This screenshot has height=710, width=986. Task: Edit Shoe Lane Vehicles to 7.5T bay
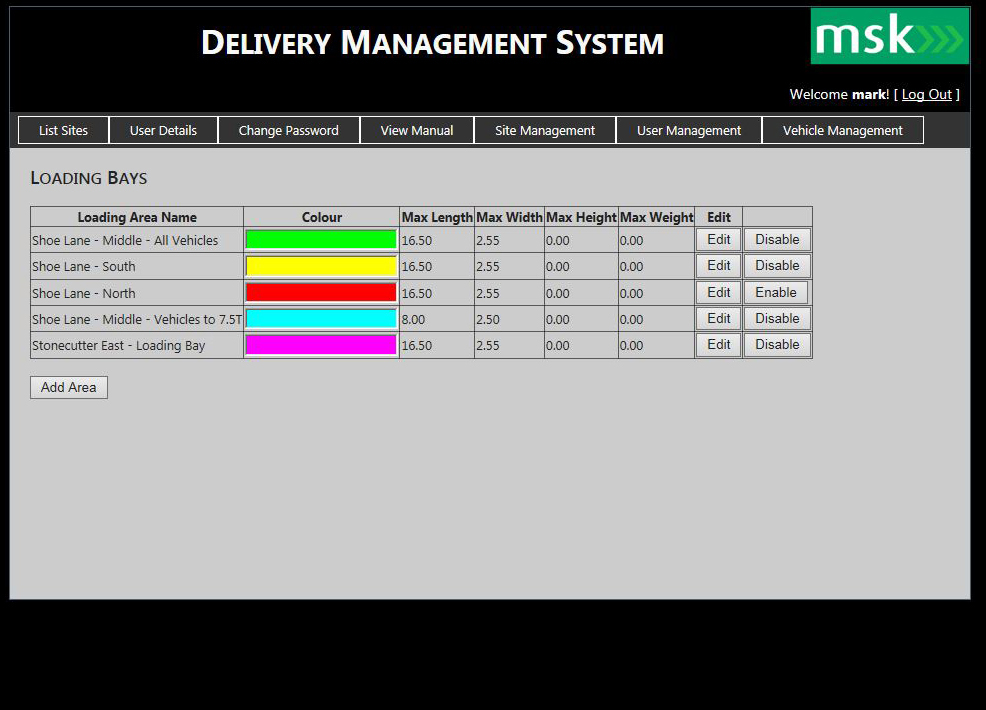click(718, 319)
